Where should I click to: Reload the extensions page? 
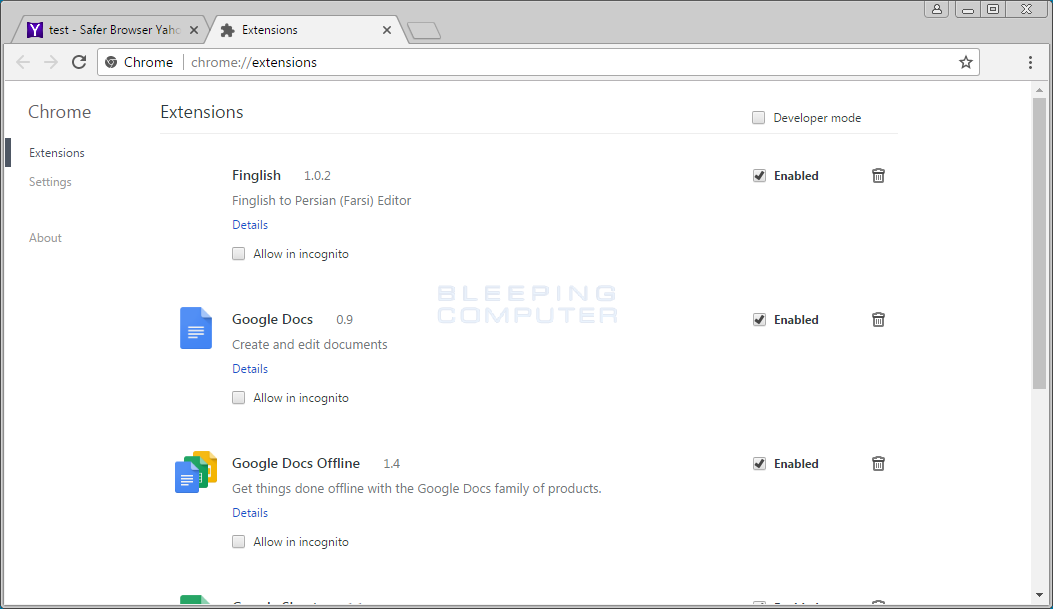[79, 61]
